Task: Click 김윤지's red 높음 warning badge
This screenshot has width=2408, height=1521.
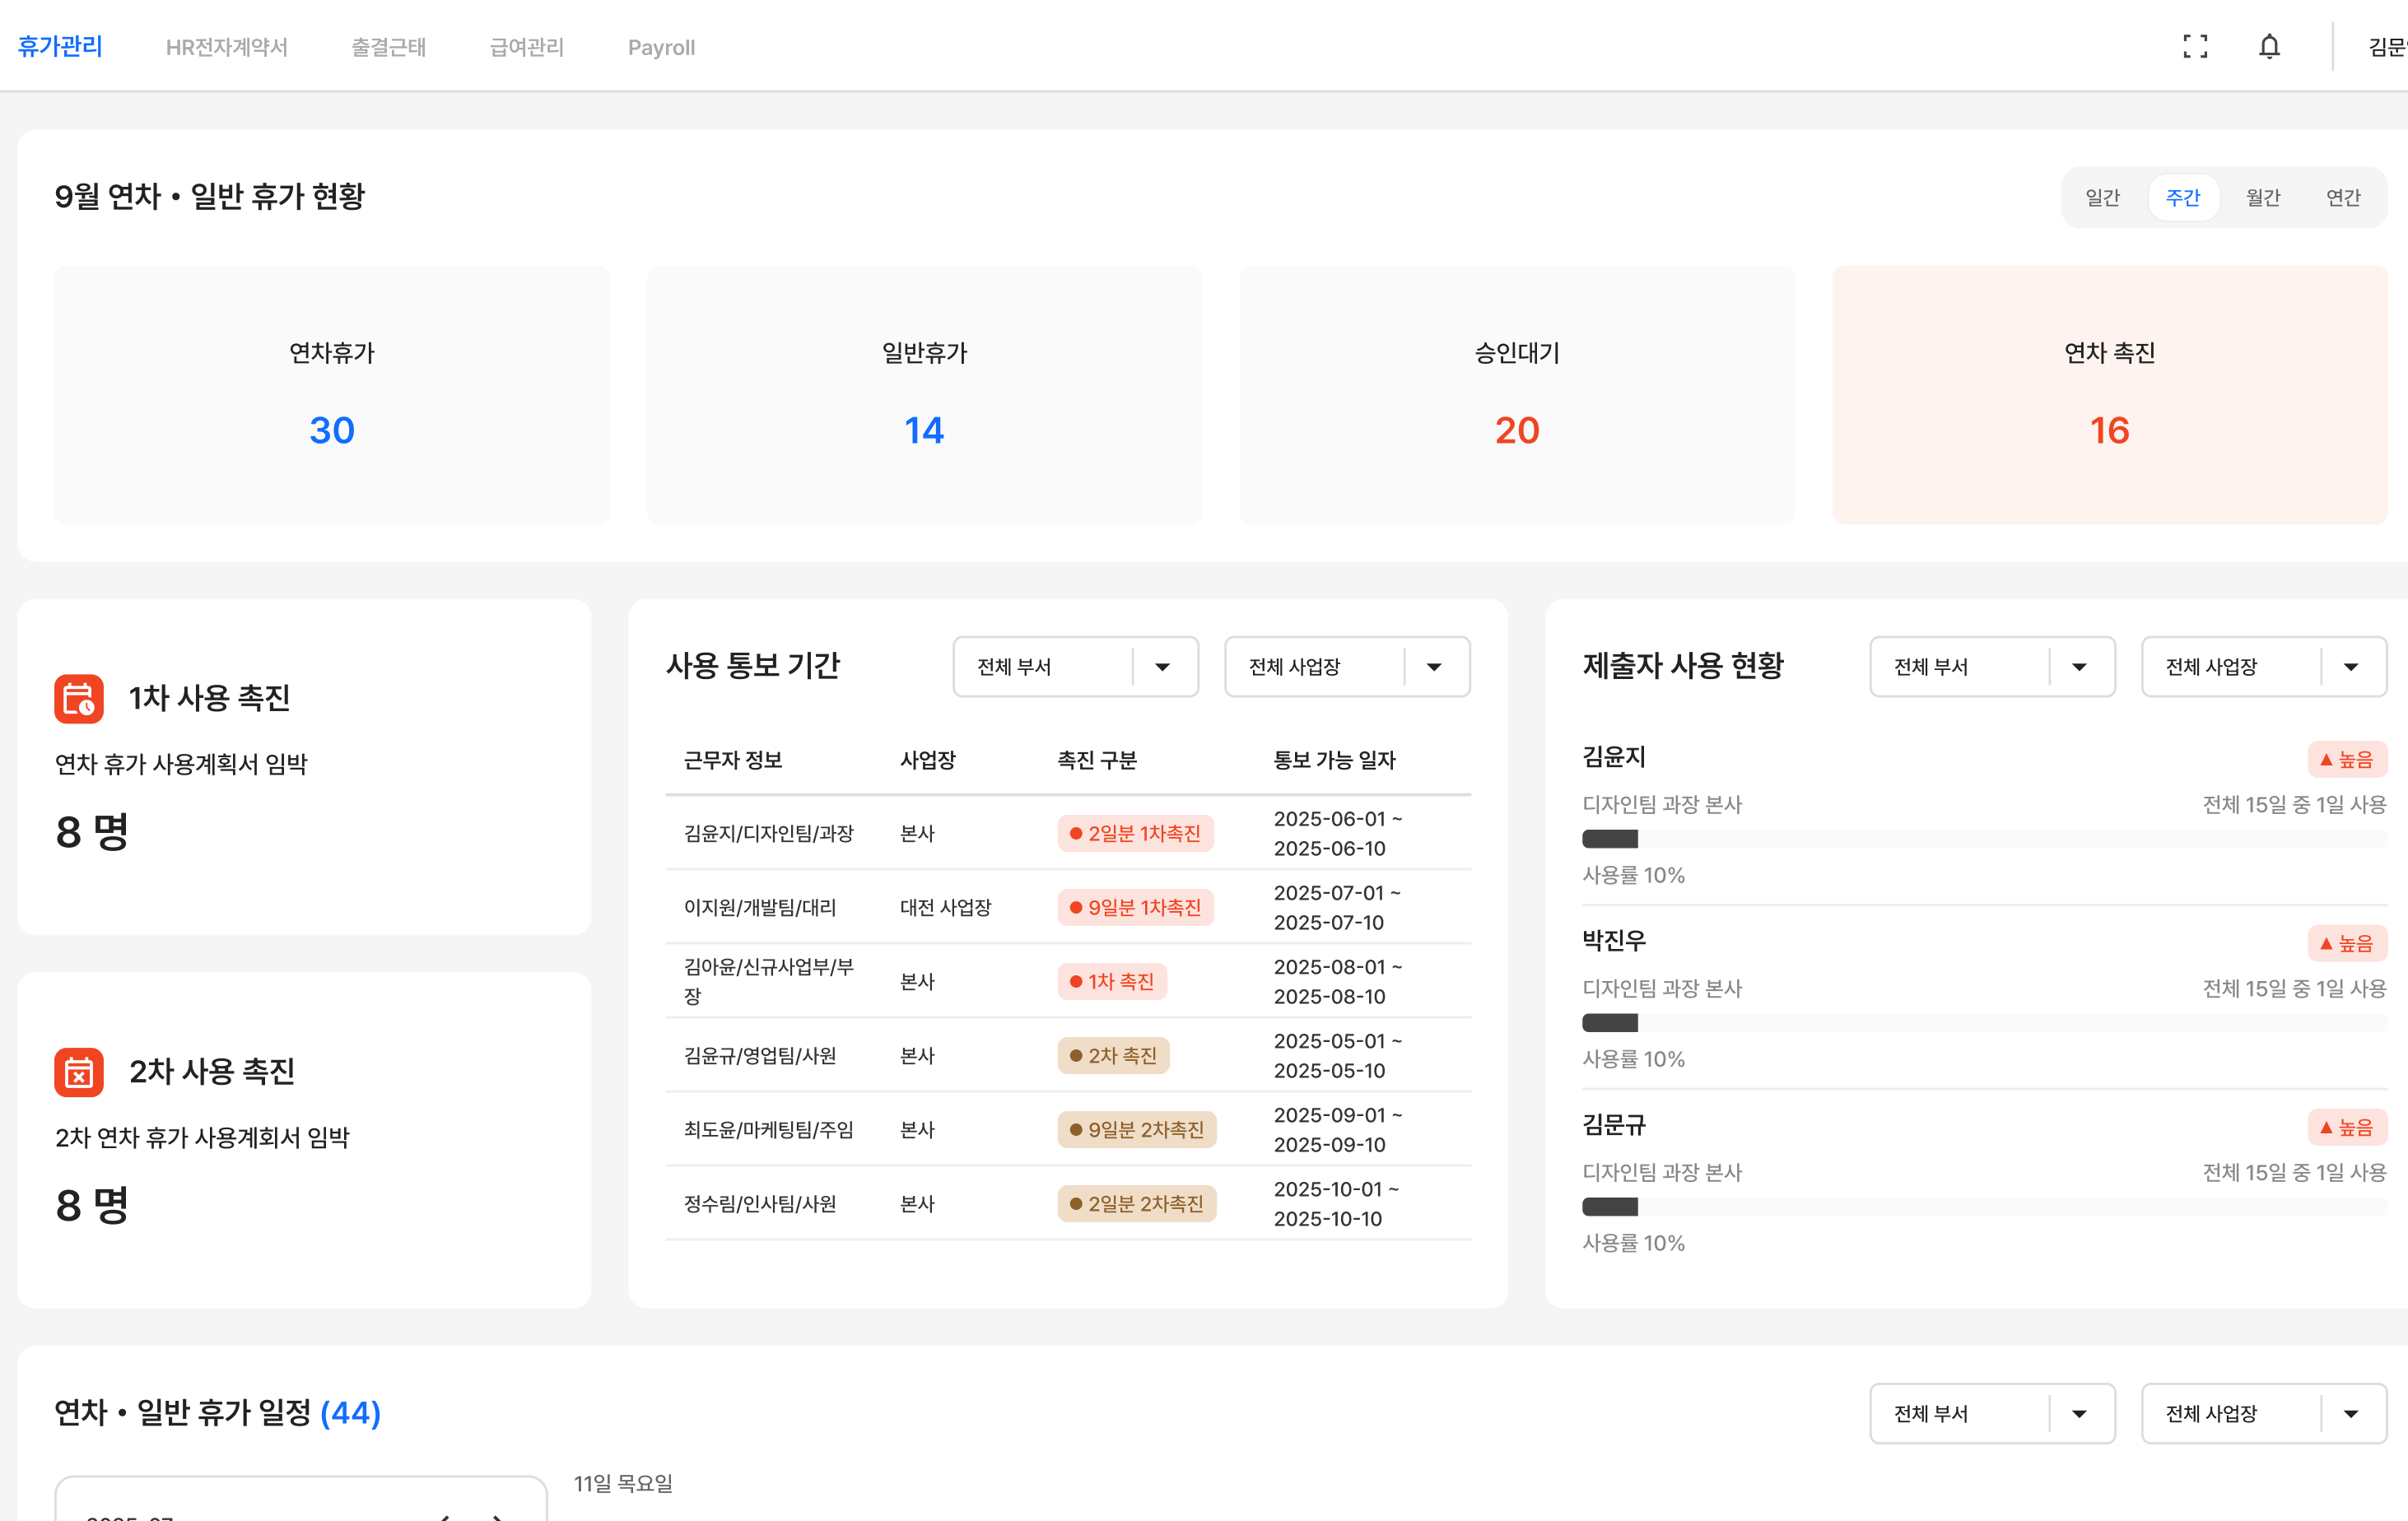Action: point(2346,759)
